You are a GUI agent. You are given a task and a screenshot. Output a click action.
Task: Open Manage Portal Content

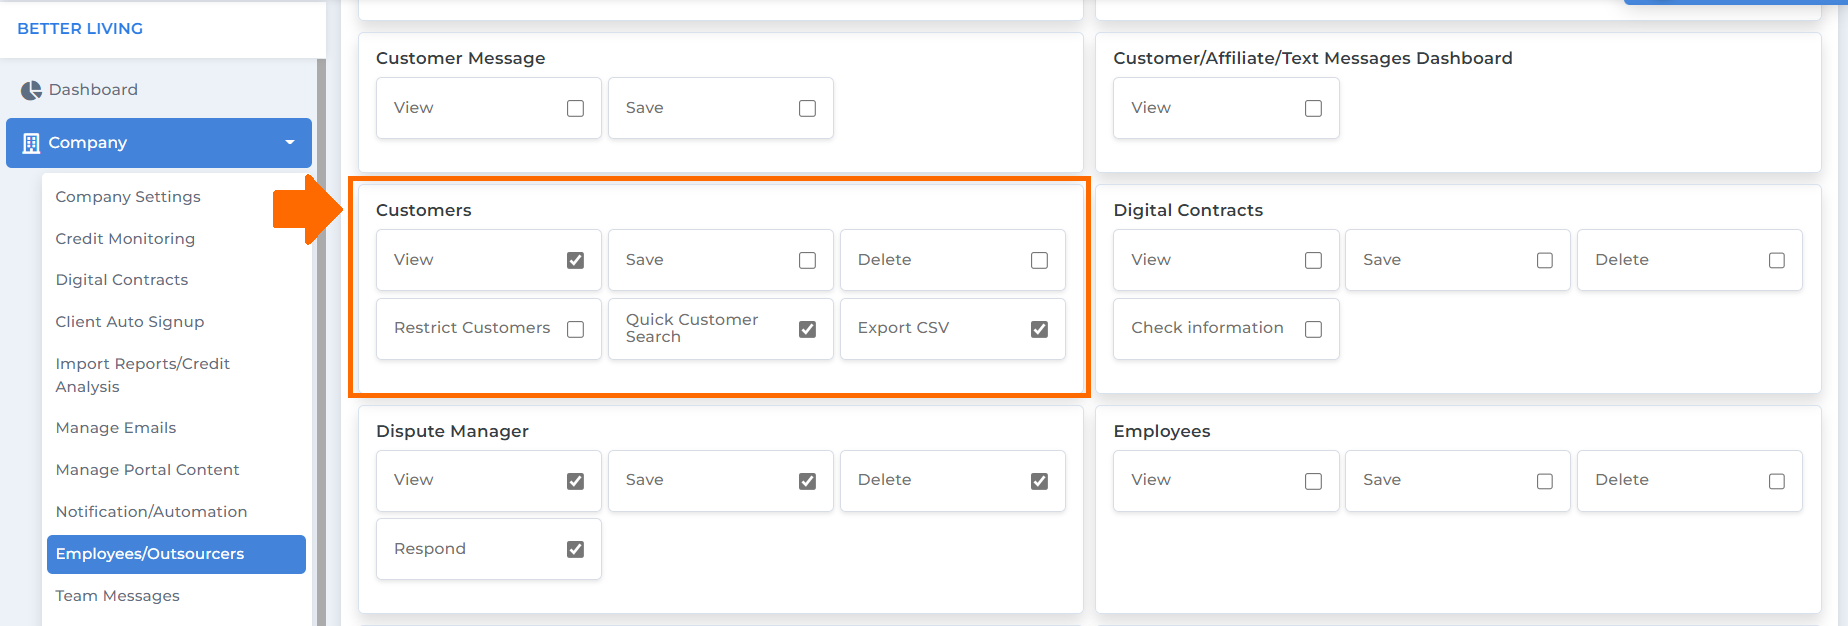pos(147,470)
